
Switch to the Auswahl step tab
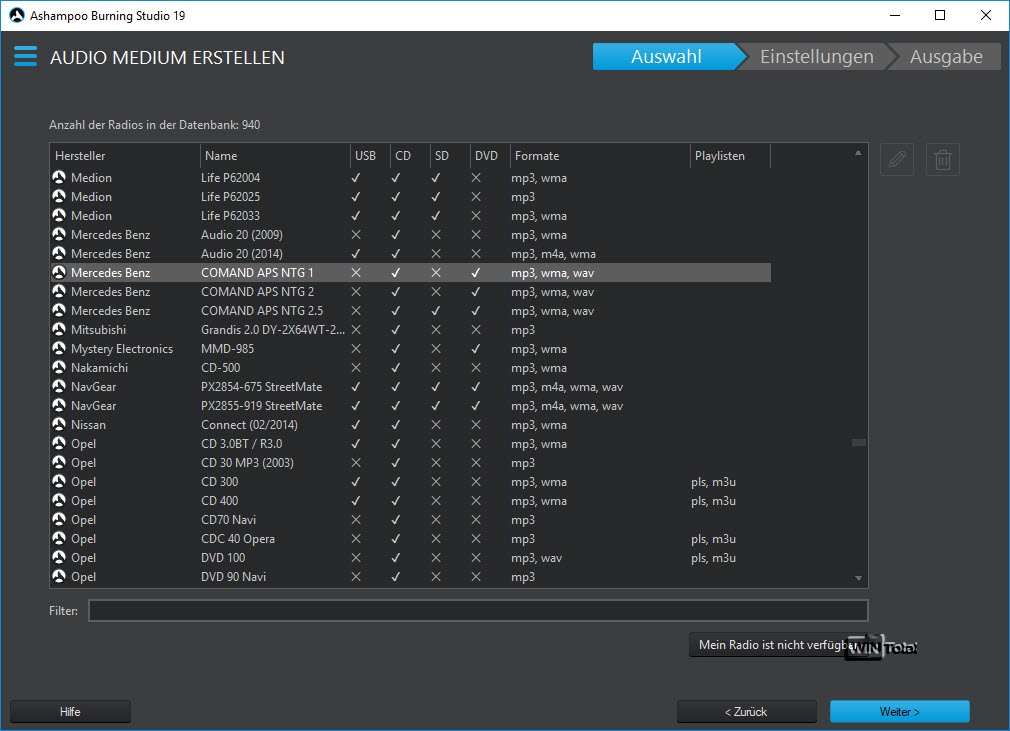[x=666, y=57]
